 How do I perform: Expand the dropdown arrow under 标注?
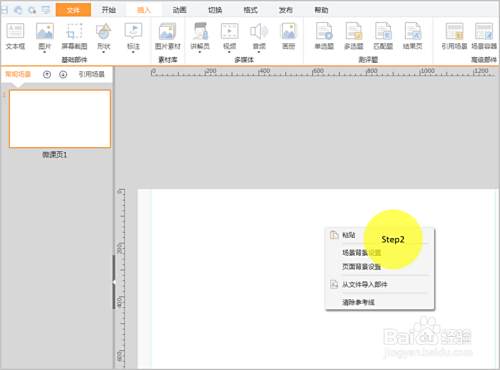(x=133, y=52)
